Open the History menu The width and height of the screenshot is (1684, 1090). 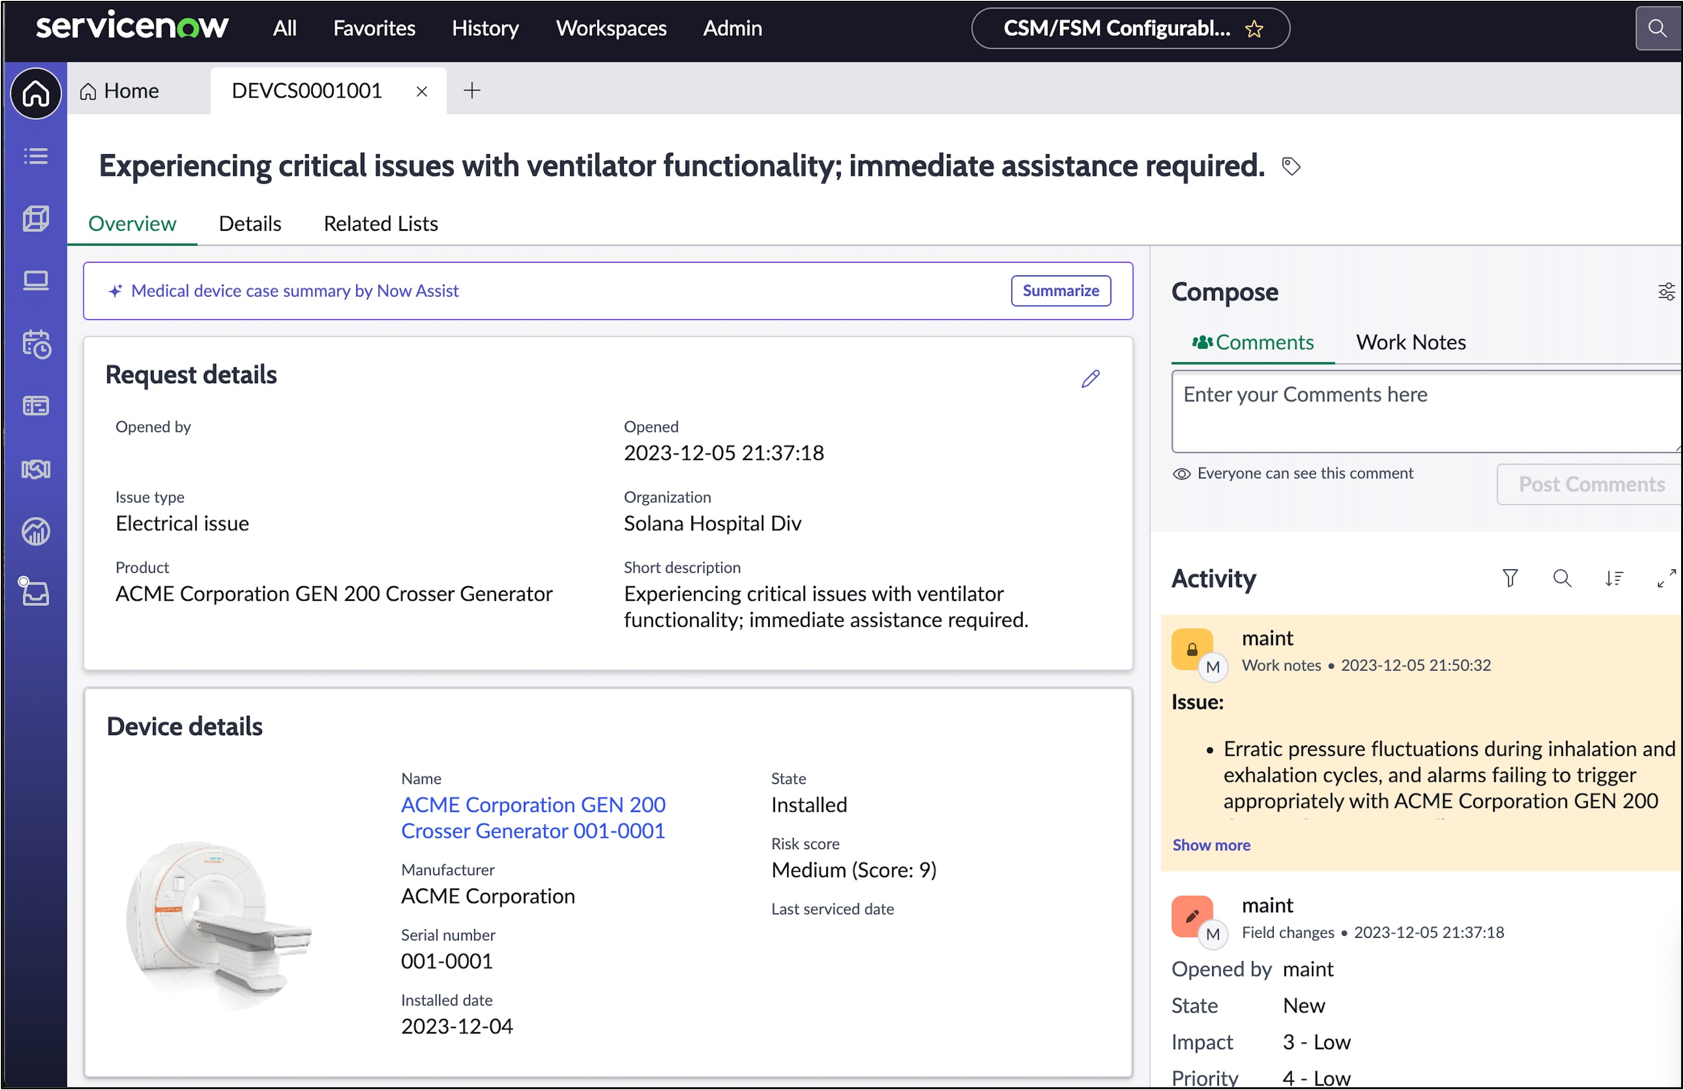coord(485,29)
